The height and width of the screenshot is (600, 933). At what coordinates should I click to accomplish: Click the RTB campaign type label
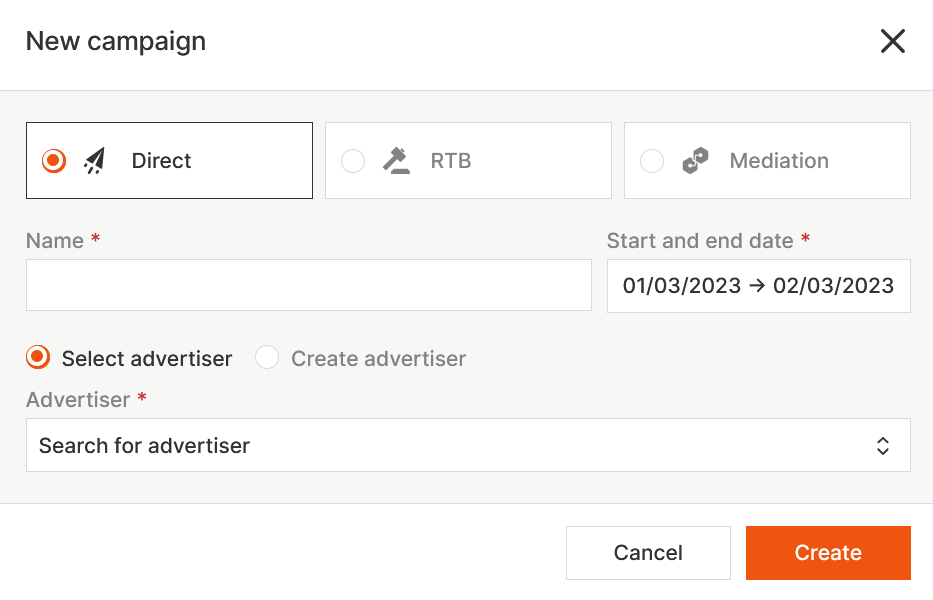click(x=451, y=161)
